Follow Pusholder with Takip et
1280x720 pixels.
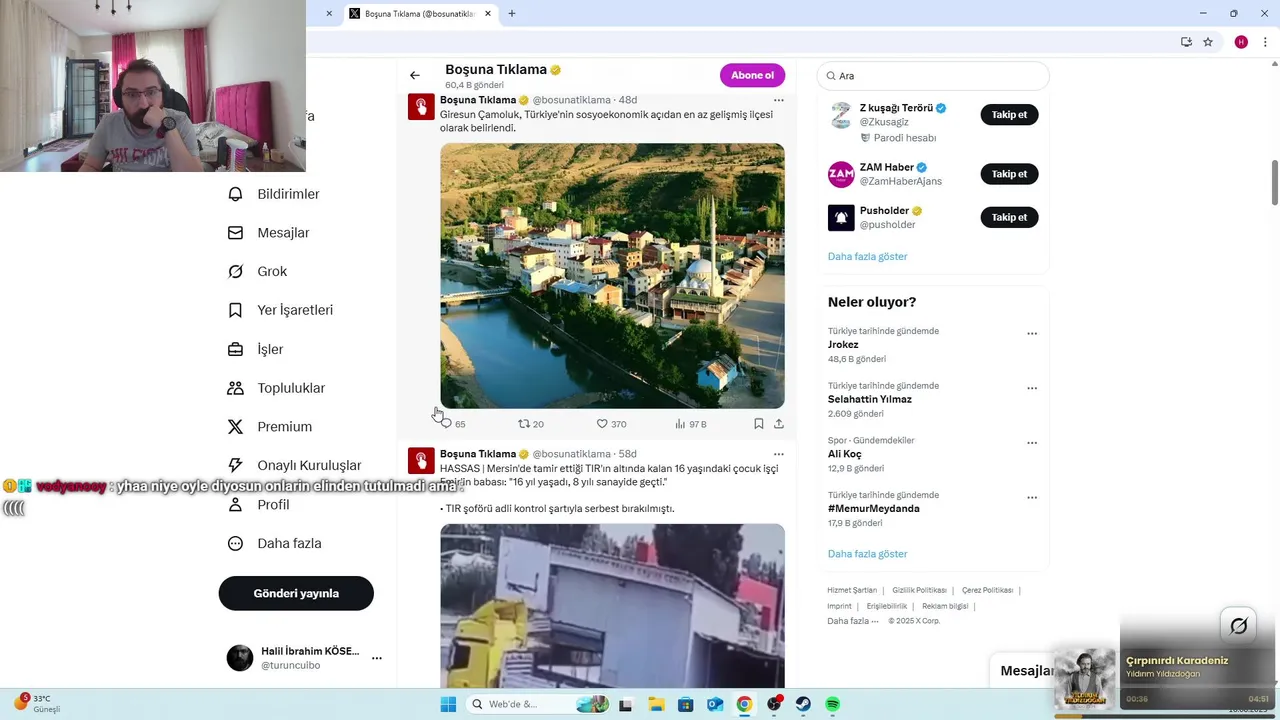click(1009, 217)
